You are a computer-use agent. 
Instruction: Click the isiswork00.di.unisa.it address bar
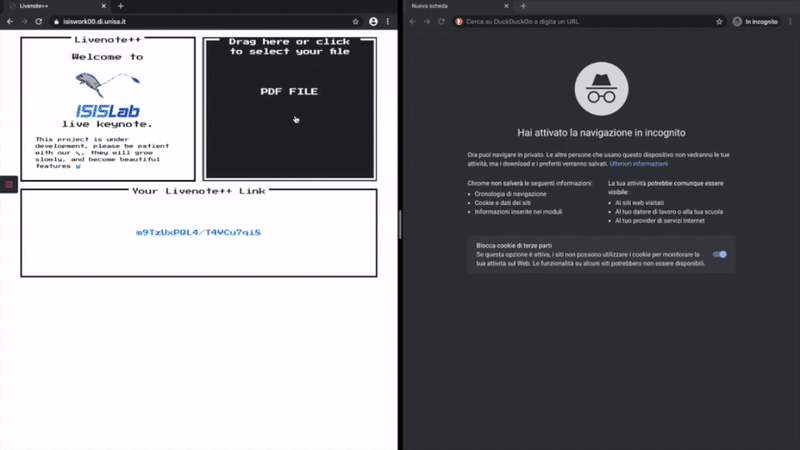click(x=204, y=21)
